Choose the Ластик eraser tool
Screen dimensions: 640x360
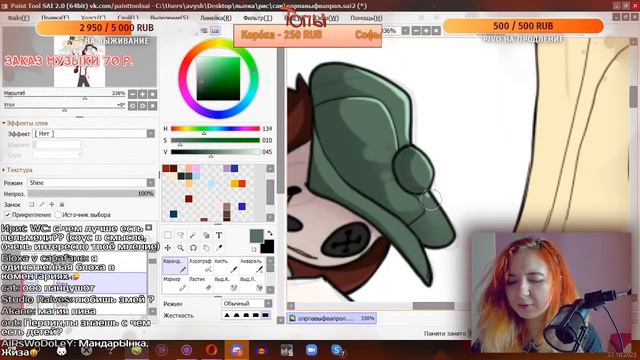click(200, 284)
